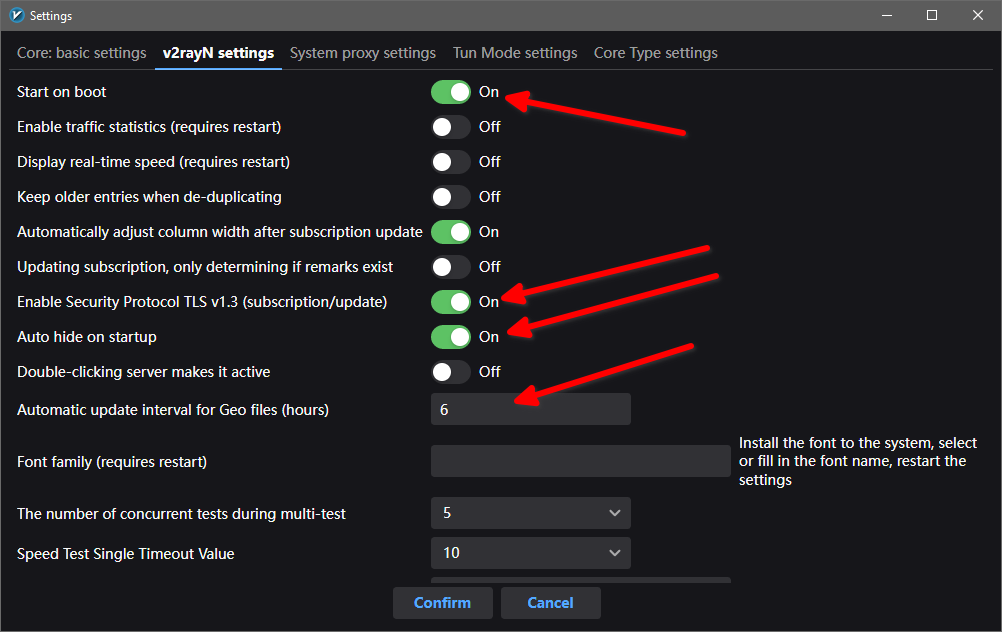Click the 'Start on boot' label
1002x632 pixels.
[x=61, y=92]
